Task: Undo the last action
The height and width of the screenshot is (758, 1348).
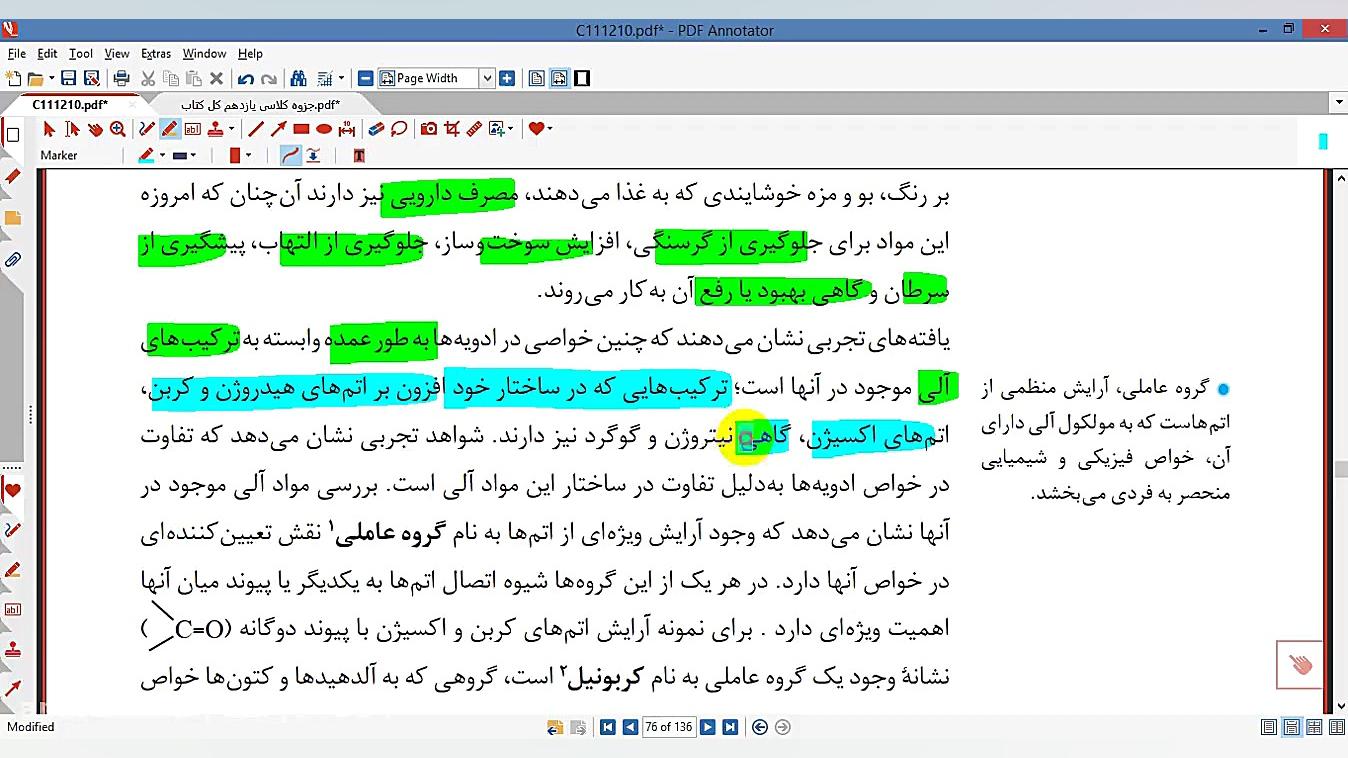Action: [x=246, y=78]
